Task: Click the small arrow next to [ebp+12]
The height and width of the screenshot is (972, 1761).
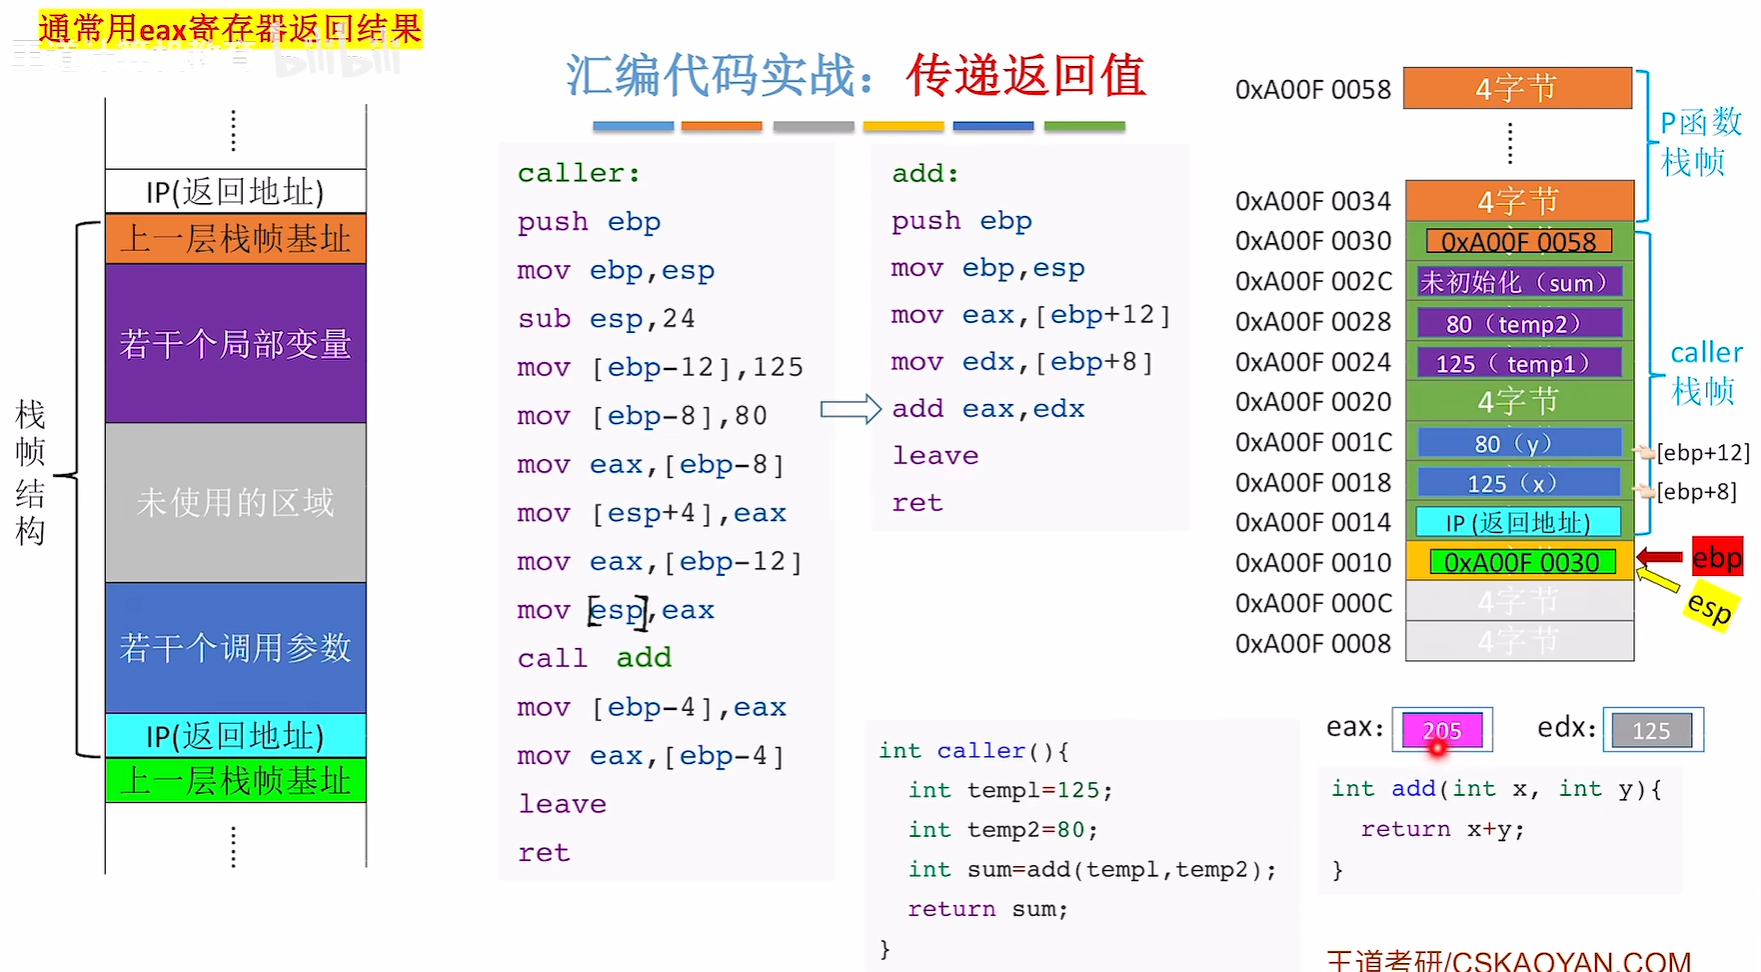Action: click(x=1643, y=453)
